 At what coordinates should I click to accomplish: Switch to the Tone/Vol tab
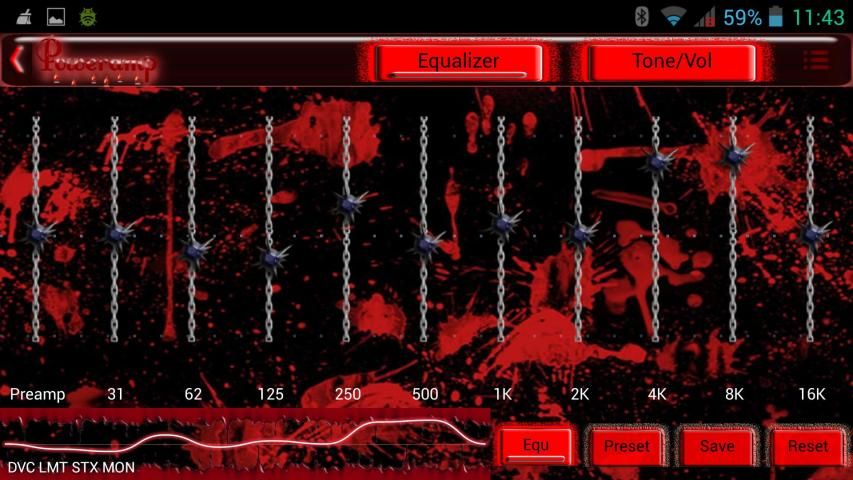point(671,62)
